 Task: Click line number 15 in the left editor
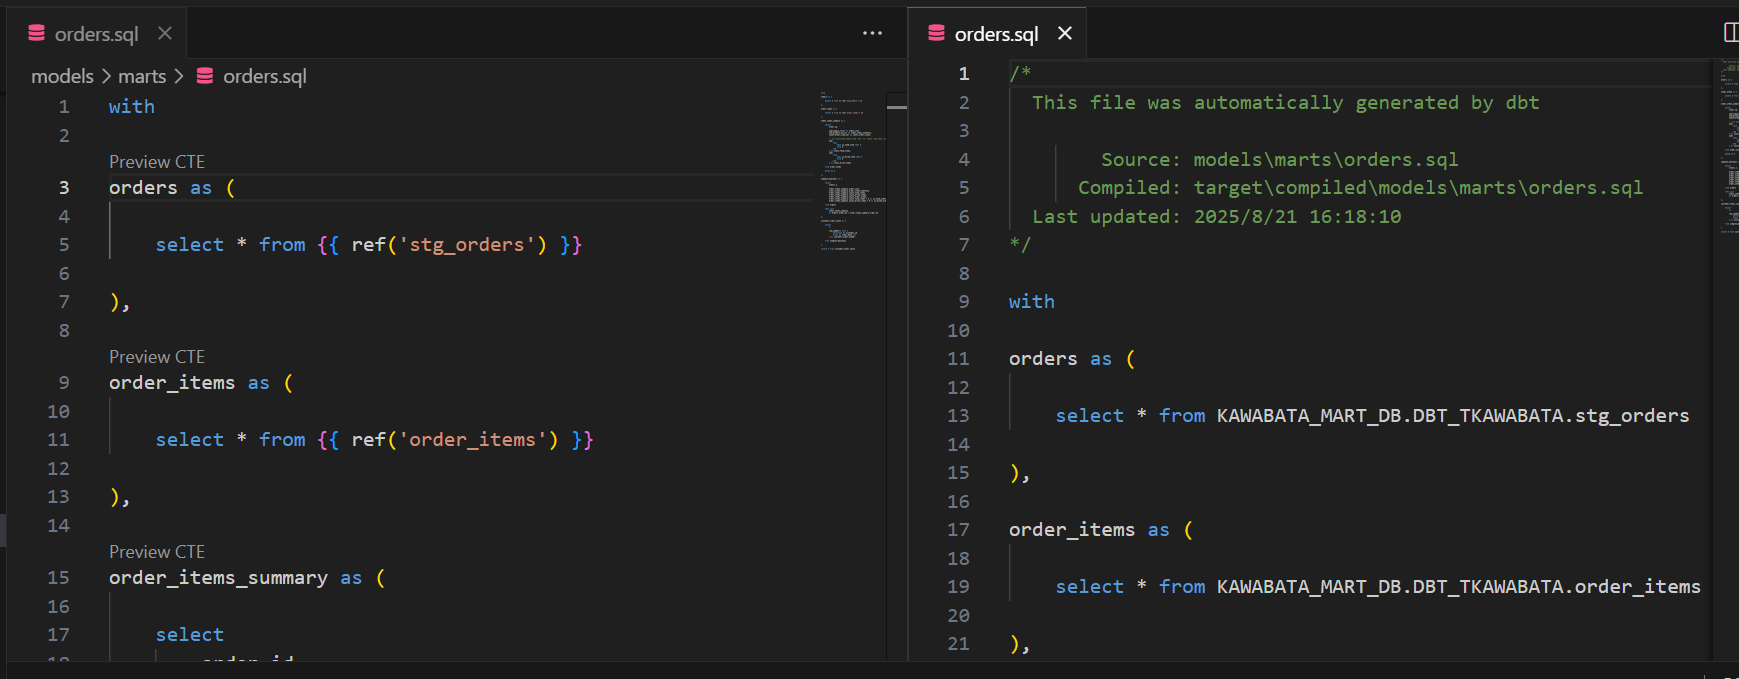click(58, 578)
